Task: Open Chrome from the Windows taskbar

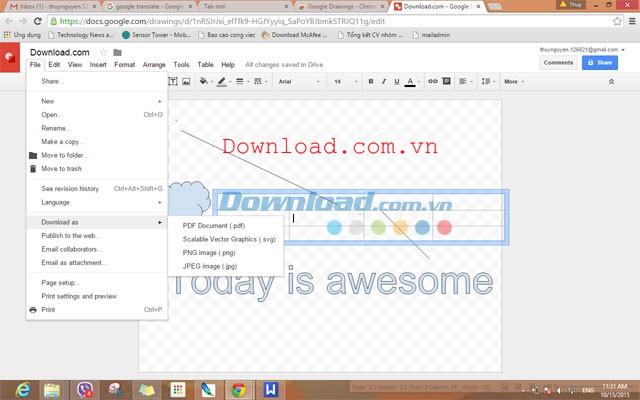Action: 238,389
